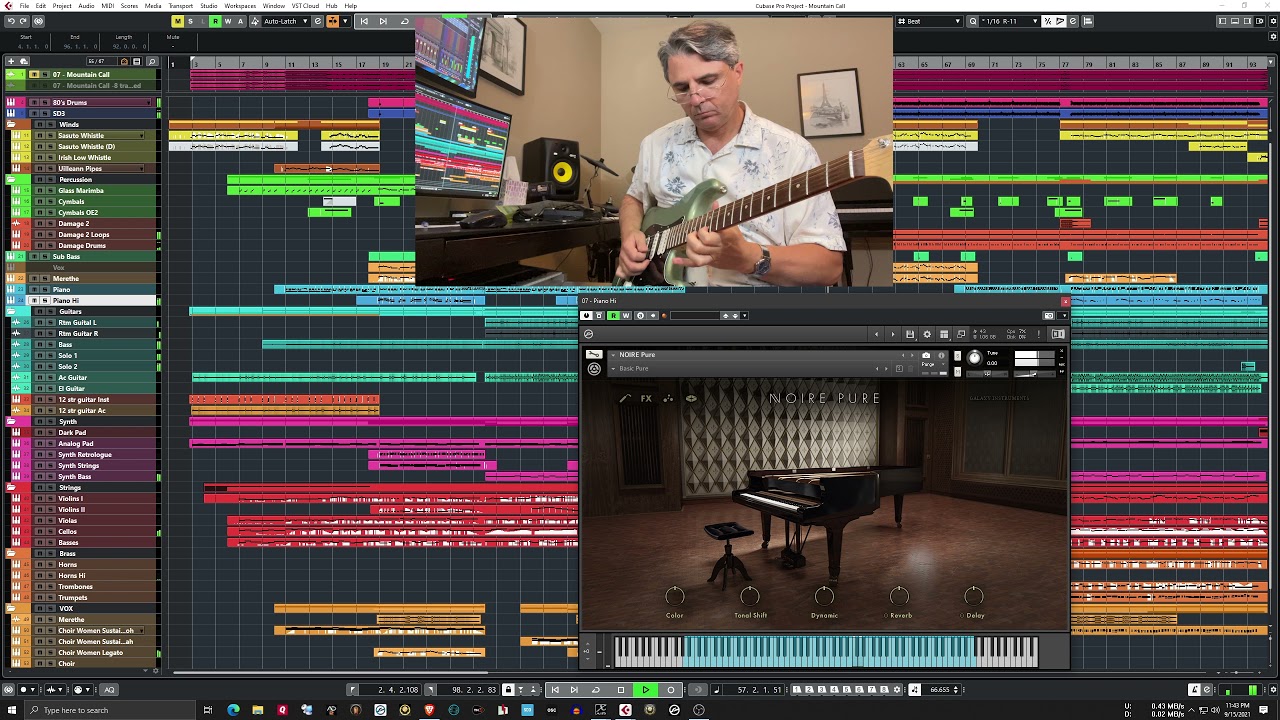The image size is (1280, 720).
Task: Click the Tonal Shift knob in NOIRE
Action: tap(749, 596)
